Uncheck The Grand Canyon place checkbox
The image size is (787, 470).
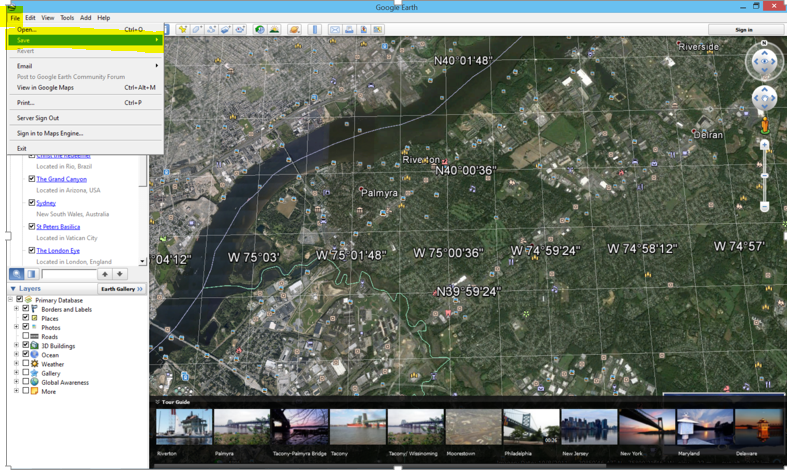(32, 179)
